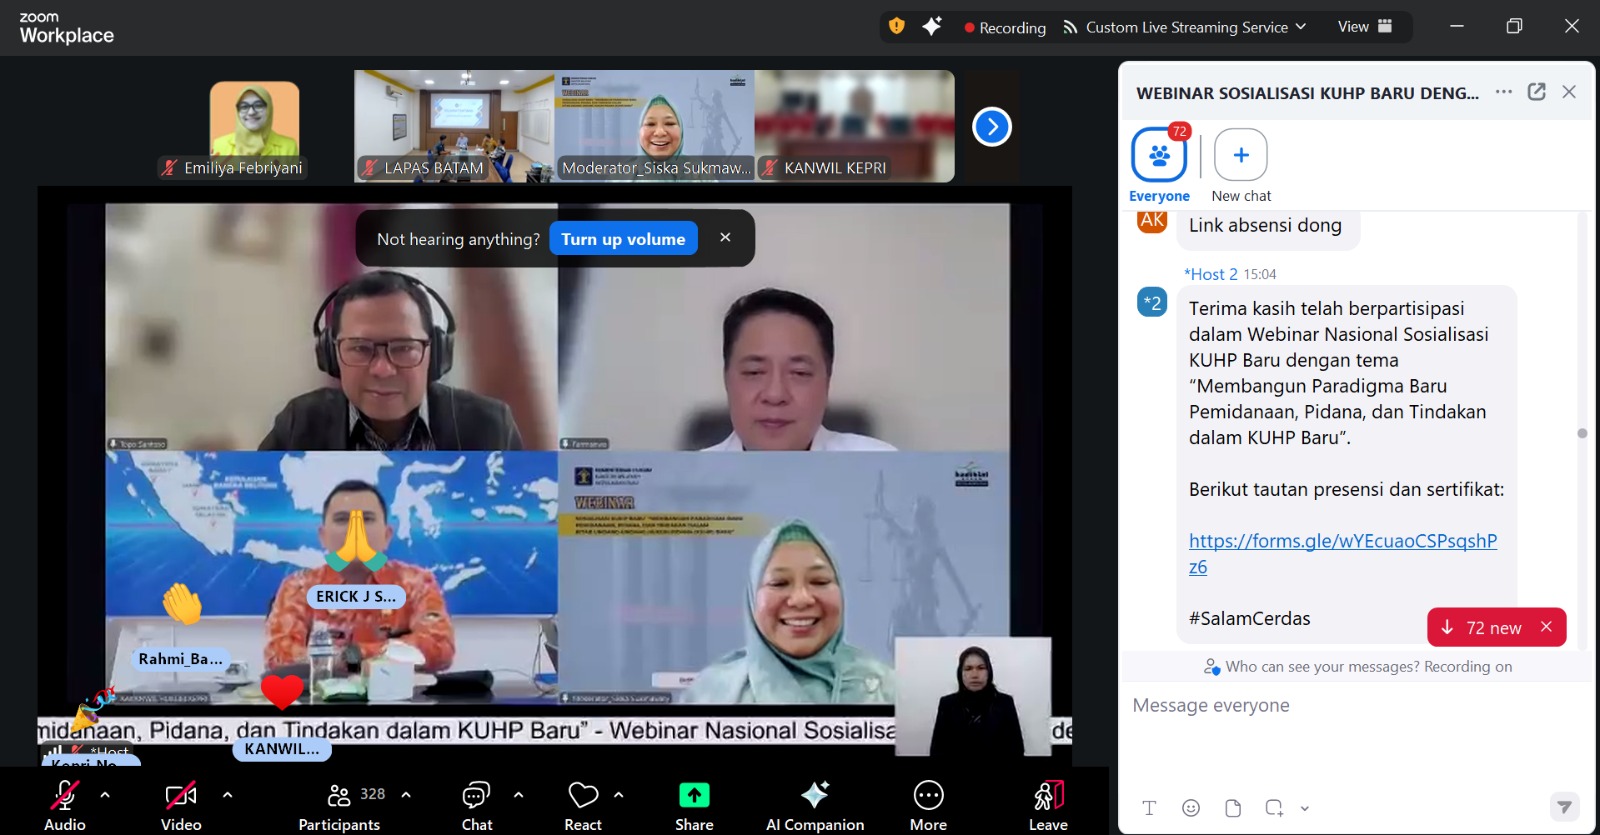The image size is (1600, 835).
Task: Open the Participants panel
Action: tap(339, 805)
